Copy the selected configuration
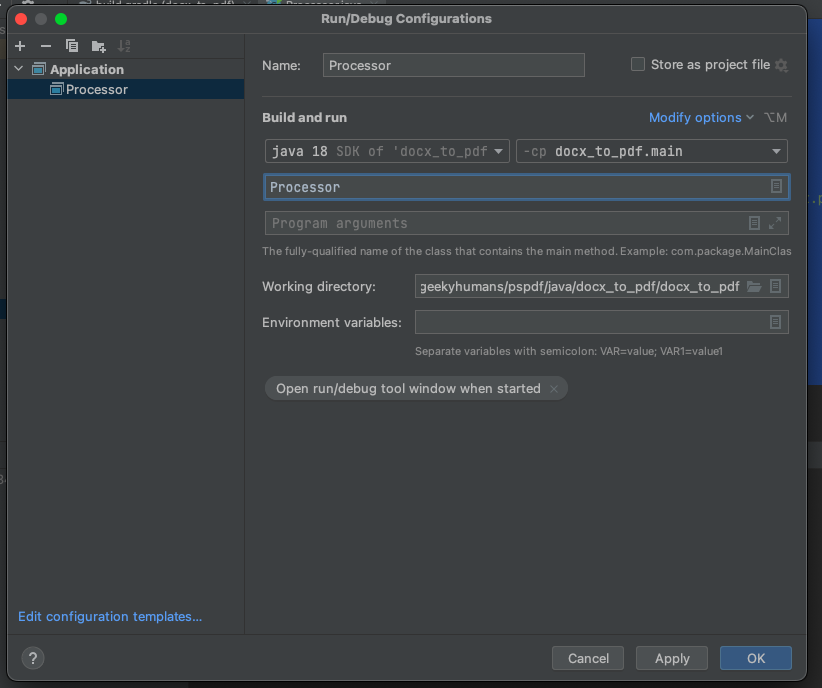Viewport: 822px width, 688px height. tap(72, 46)
